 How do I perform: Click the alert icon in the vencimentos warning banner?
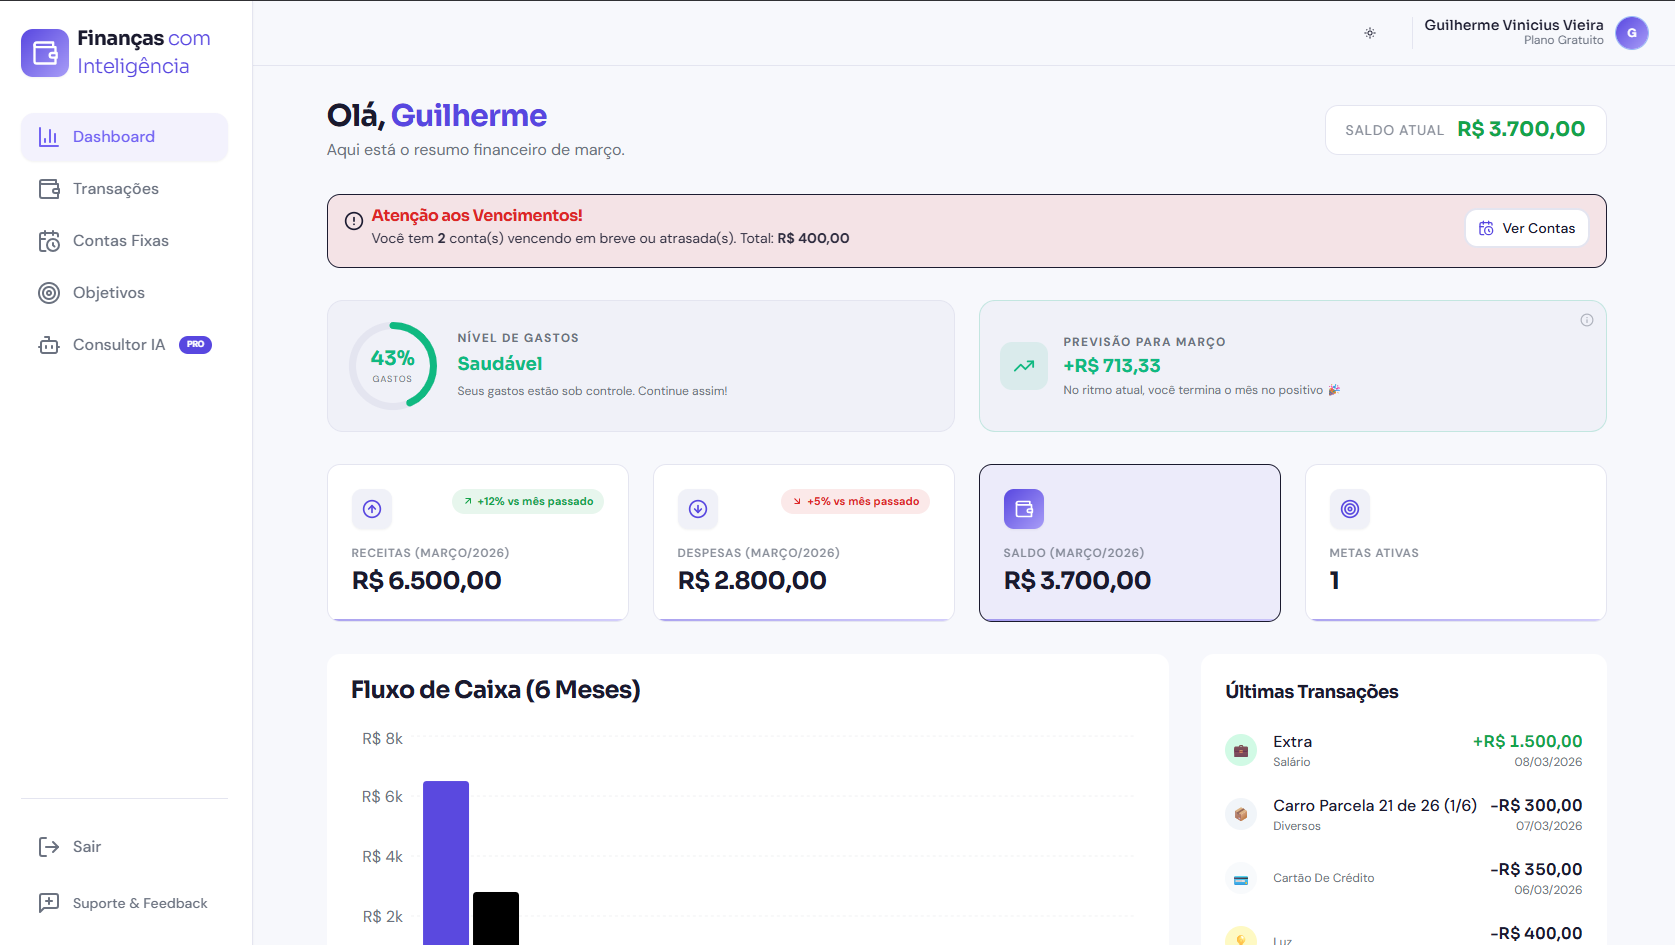click(x=353, y=220)
